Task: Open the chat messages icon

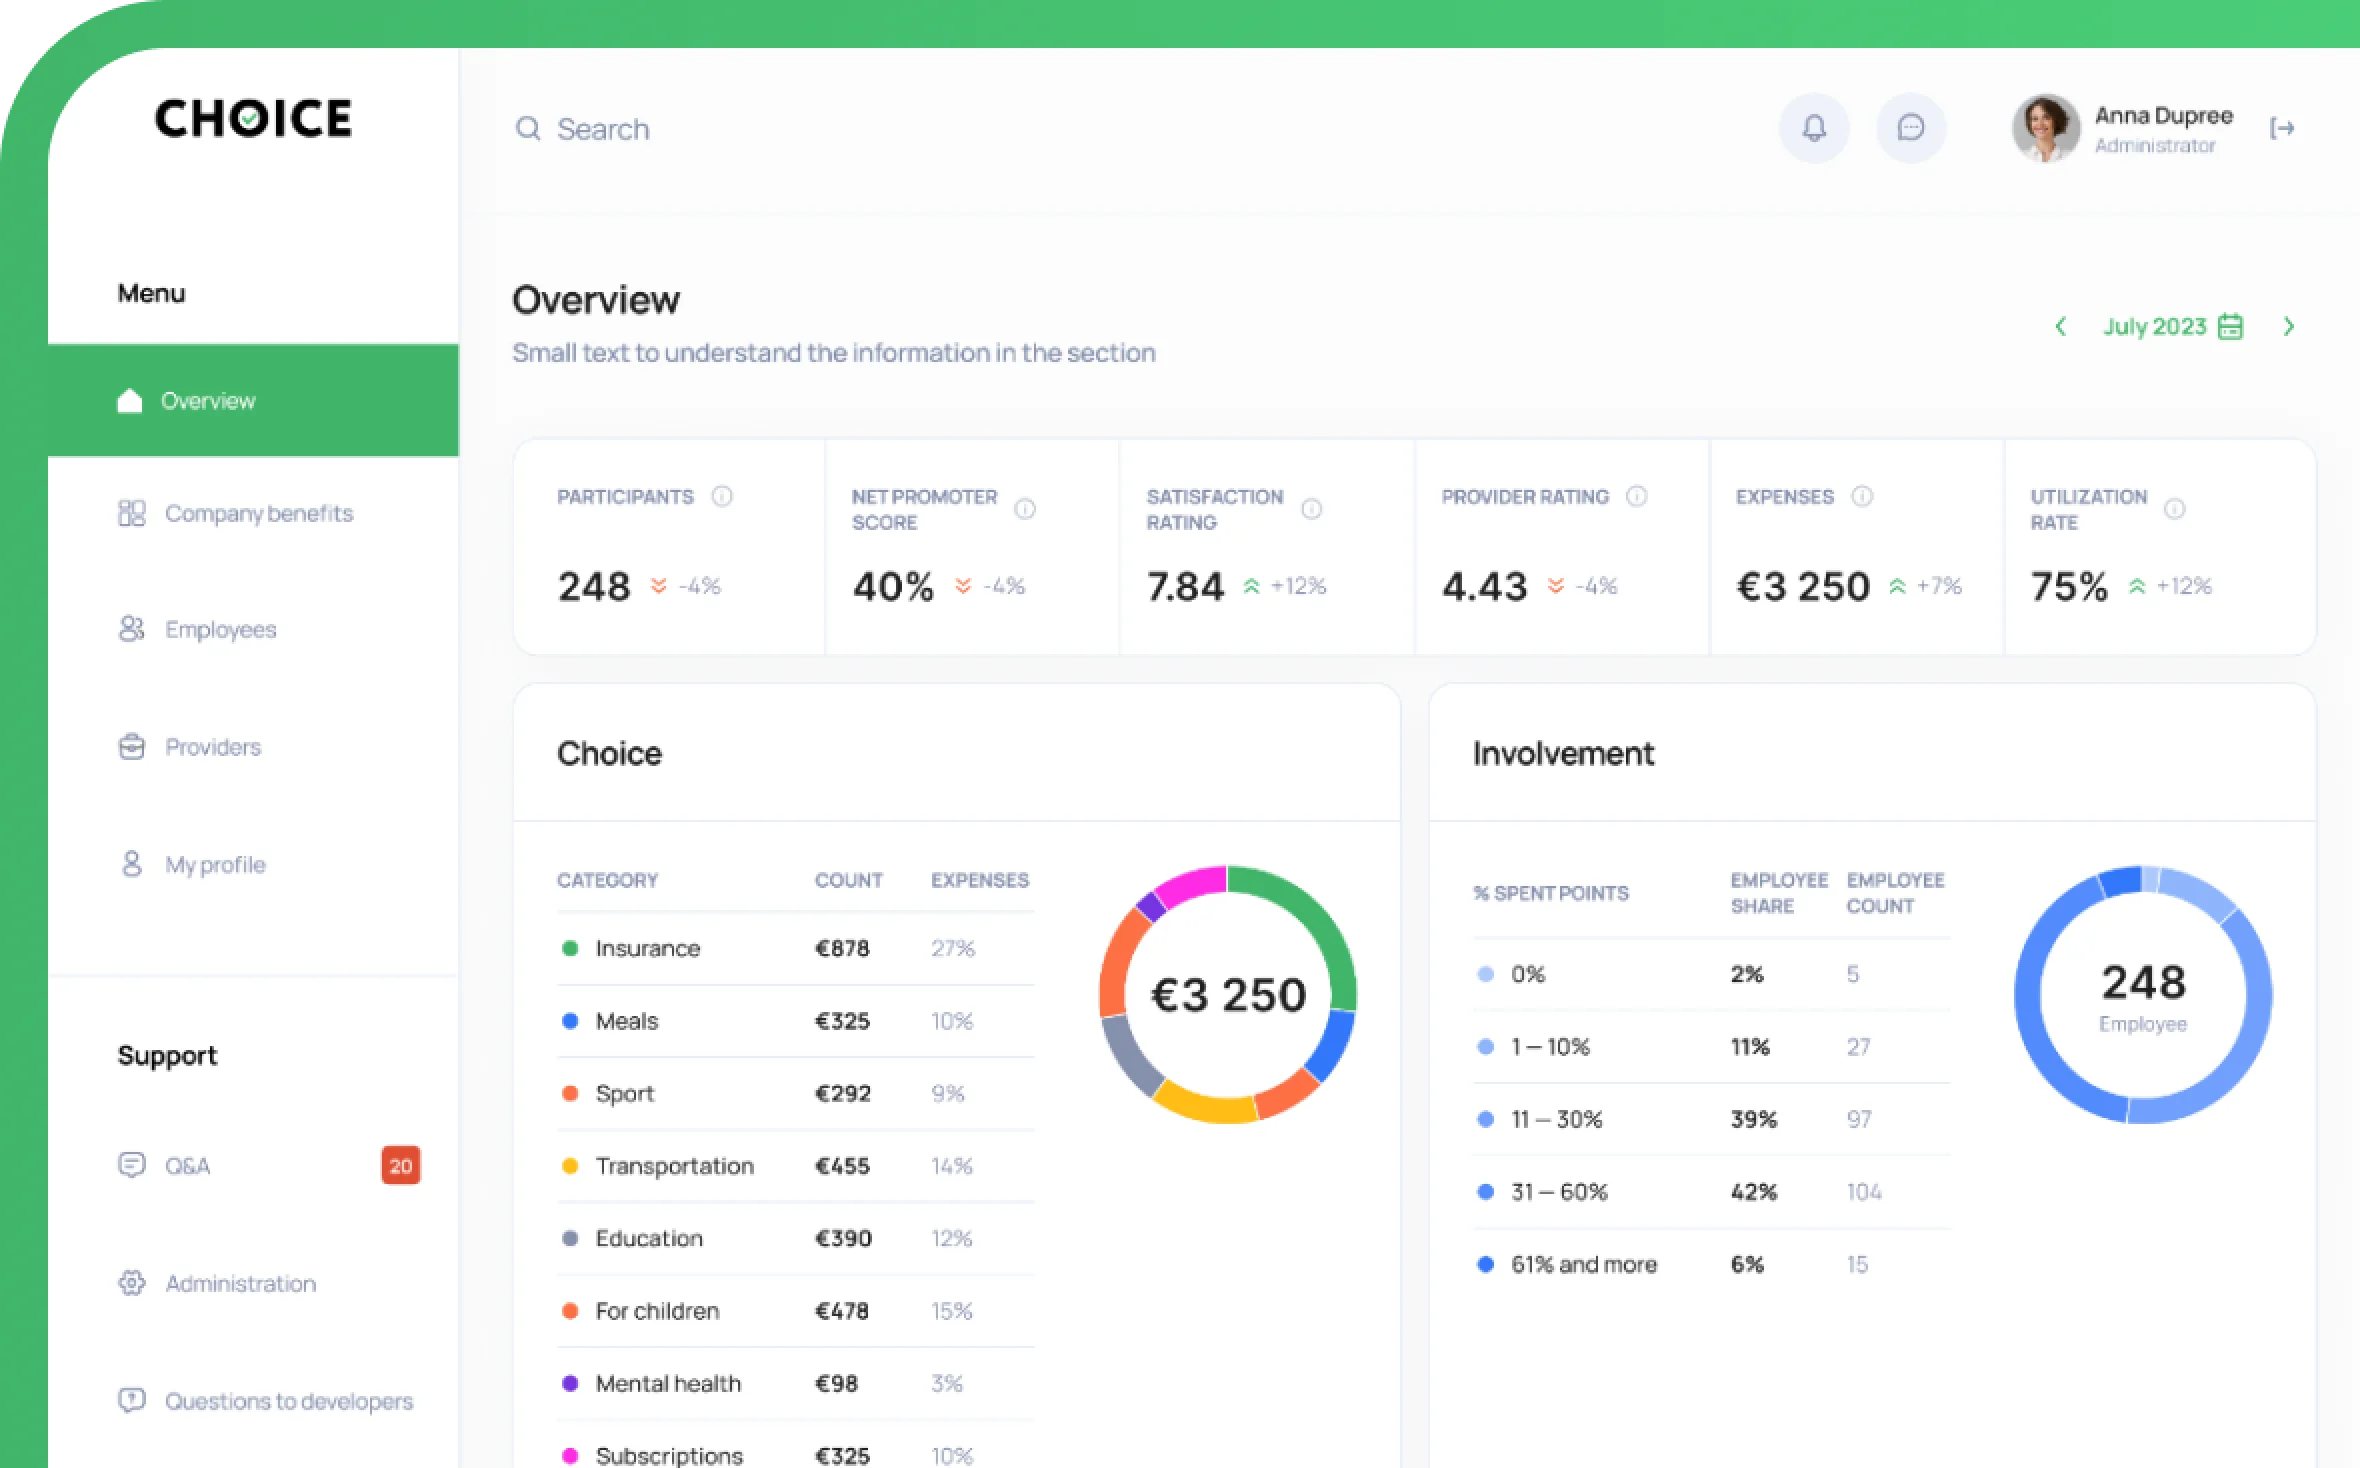Action: coord(1910,128)
